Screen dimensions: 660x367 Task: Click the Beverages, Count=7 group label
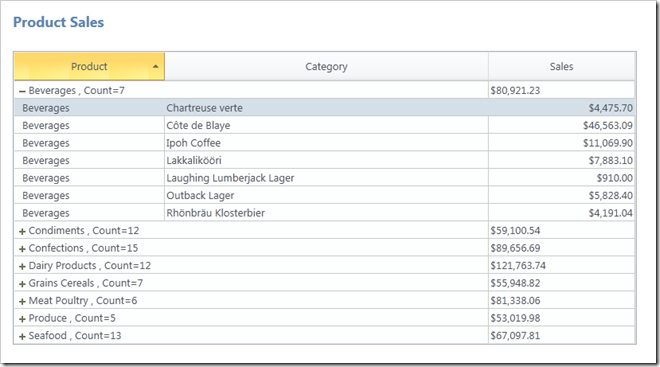[x=77, y=90]
